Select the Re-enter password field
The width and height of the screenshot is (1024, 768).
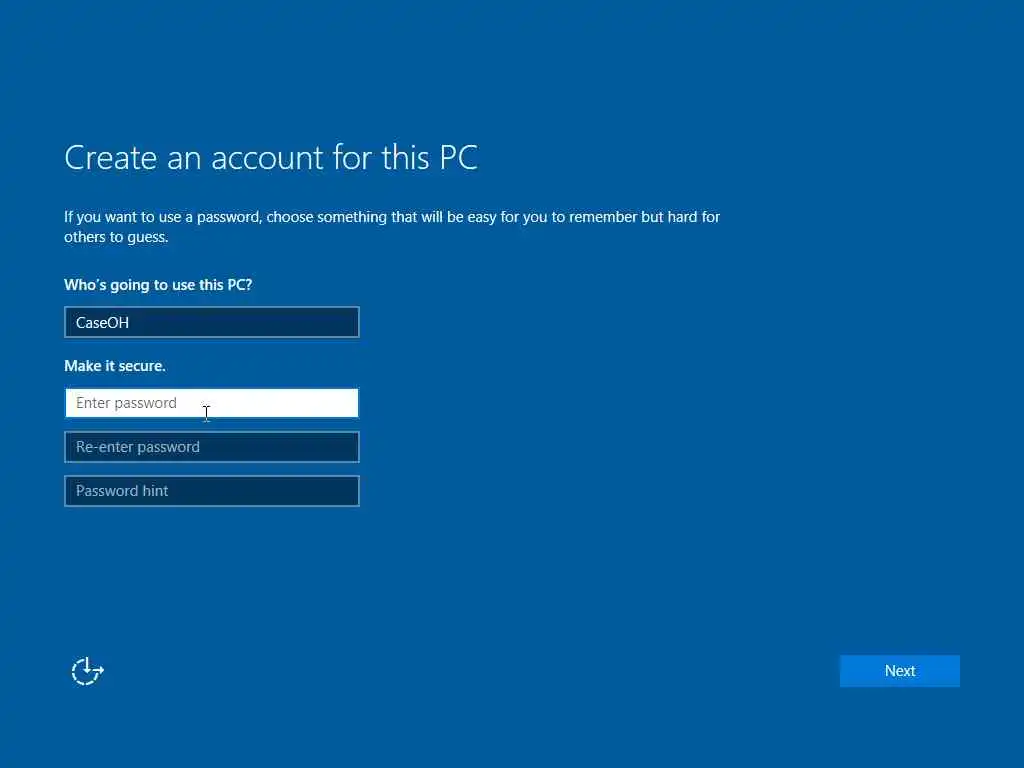[212, 447]
